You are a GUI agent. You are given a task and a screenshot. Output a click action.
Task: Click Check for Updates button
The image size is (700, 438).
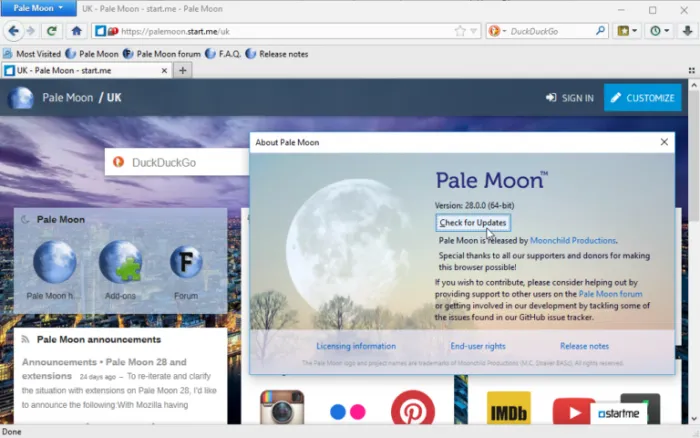473,222
